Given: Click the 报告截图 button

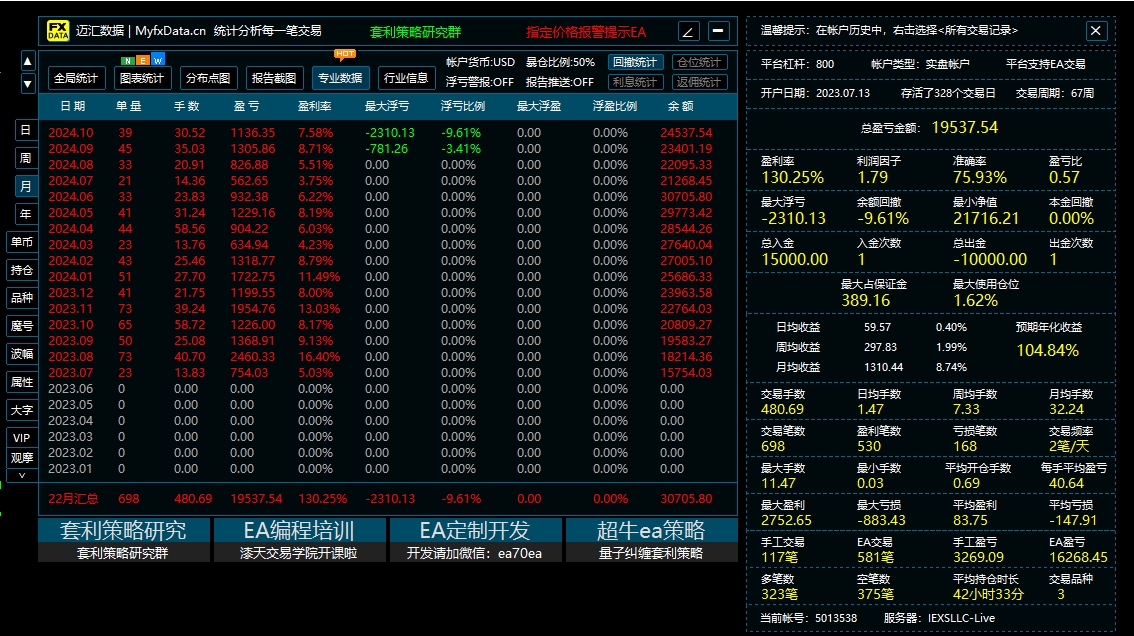Looking at the screenshot, I should [x=273, y=78].
